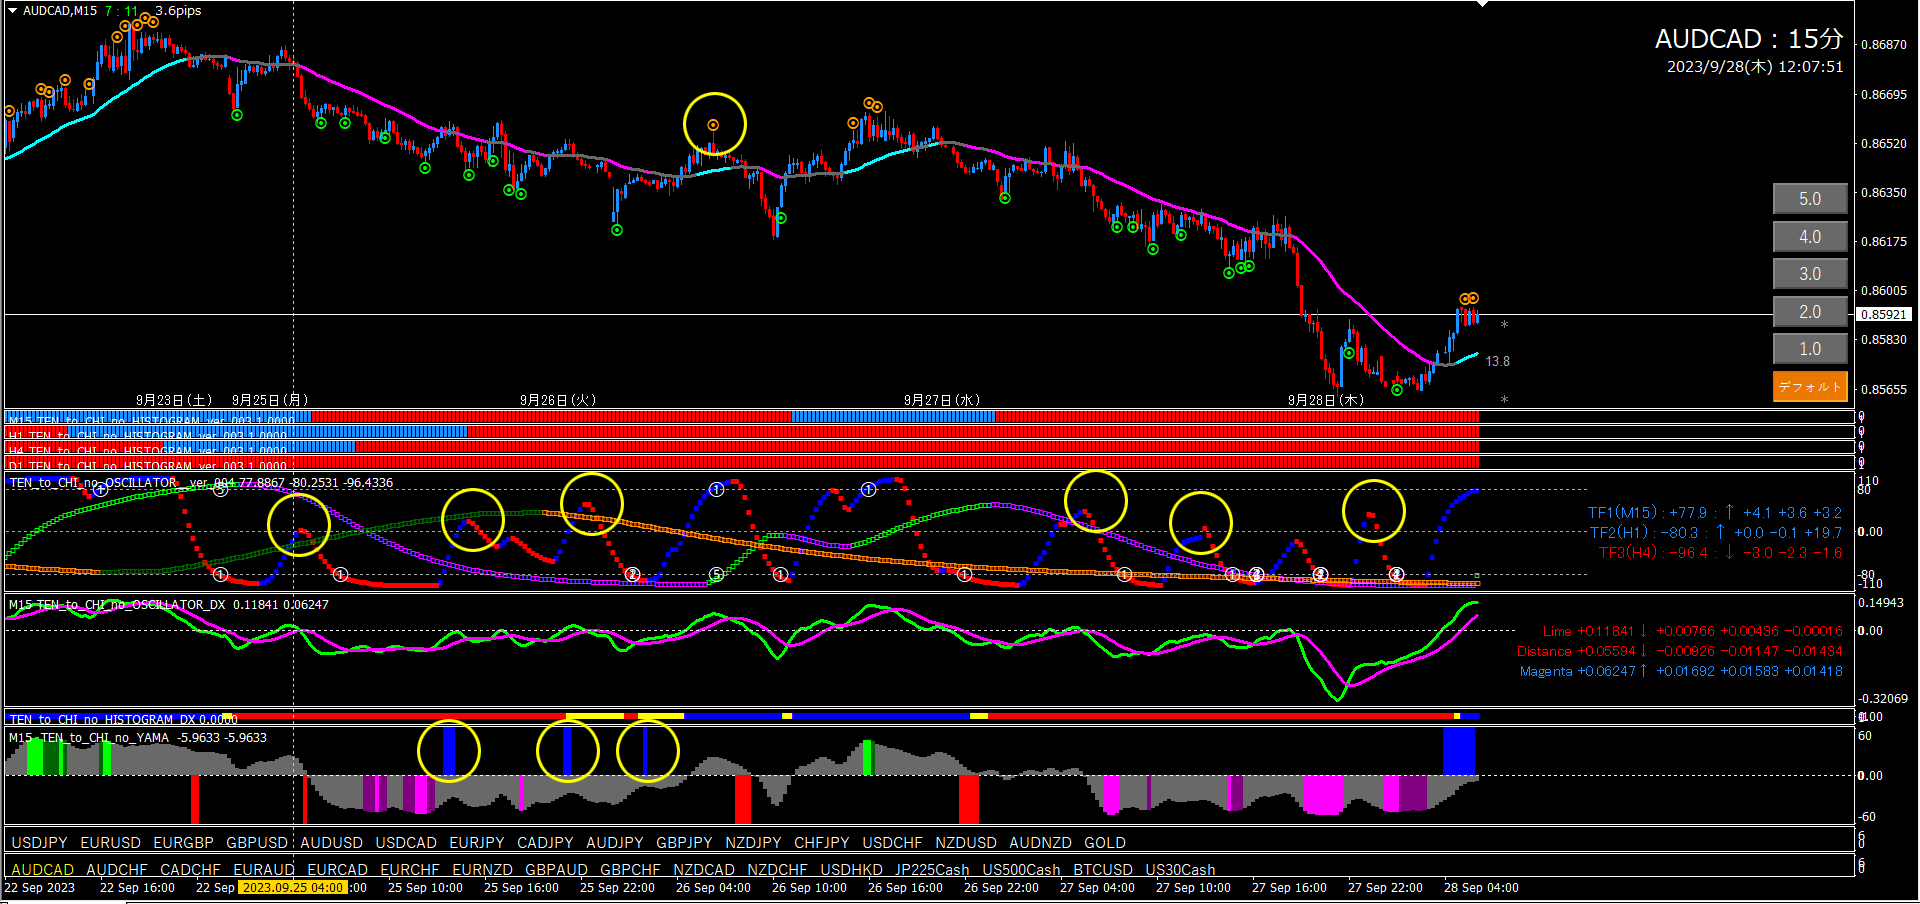The width and height of the screenshot is (1920, 904).
Task: Switch chart to US30Cash symbol
Action: pos(1180,870)
